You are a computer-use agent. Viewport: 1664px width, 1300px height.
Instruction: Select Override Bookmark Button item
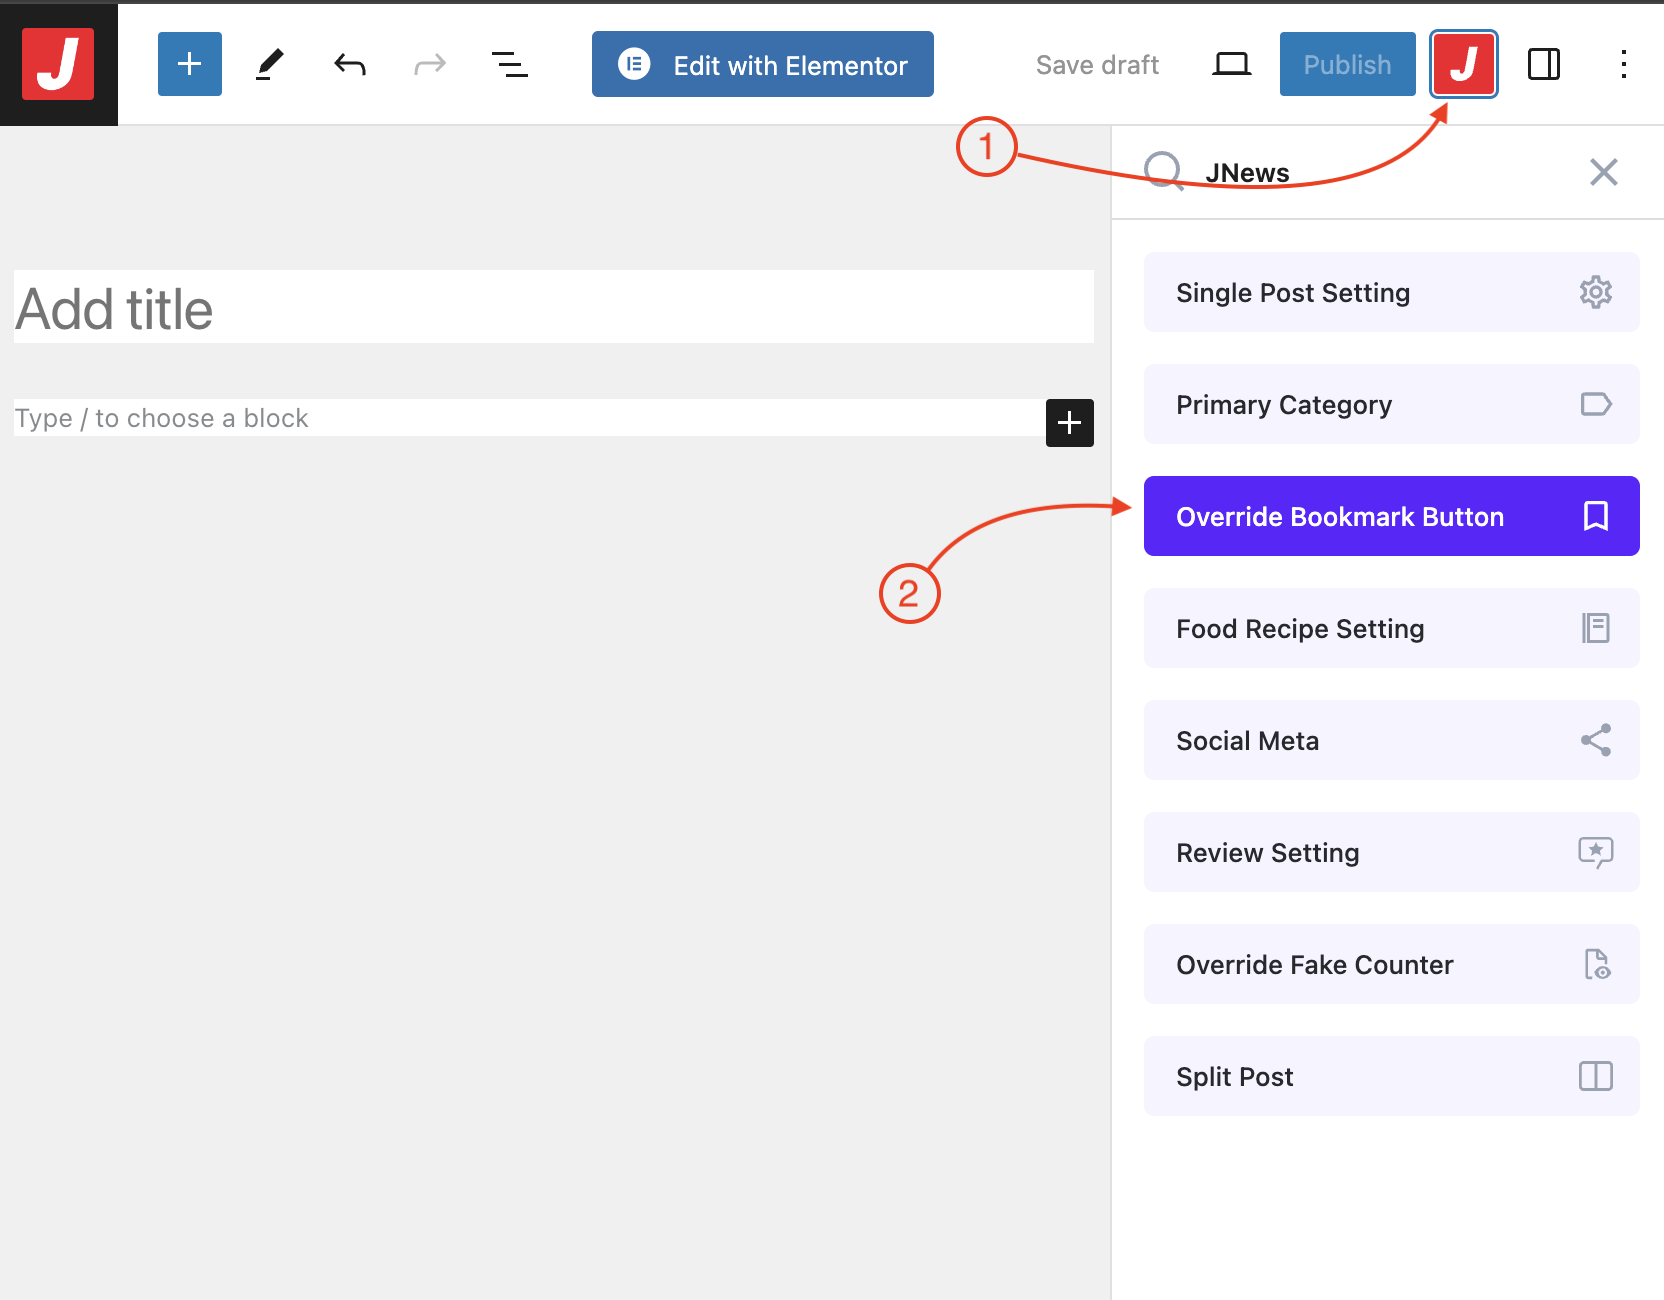click(x=1391, y=516)
